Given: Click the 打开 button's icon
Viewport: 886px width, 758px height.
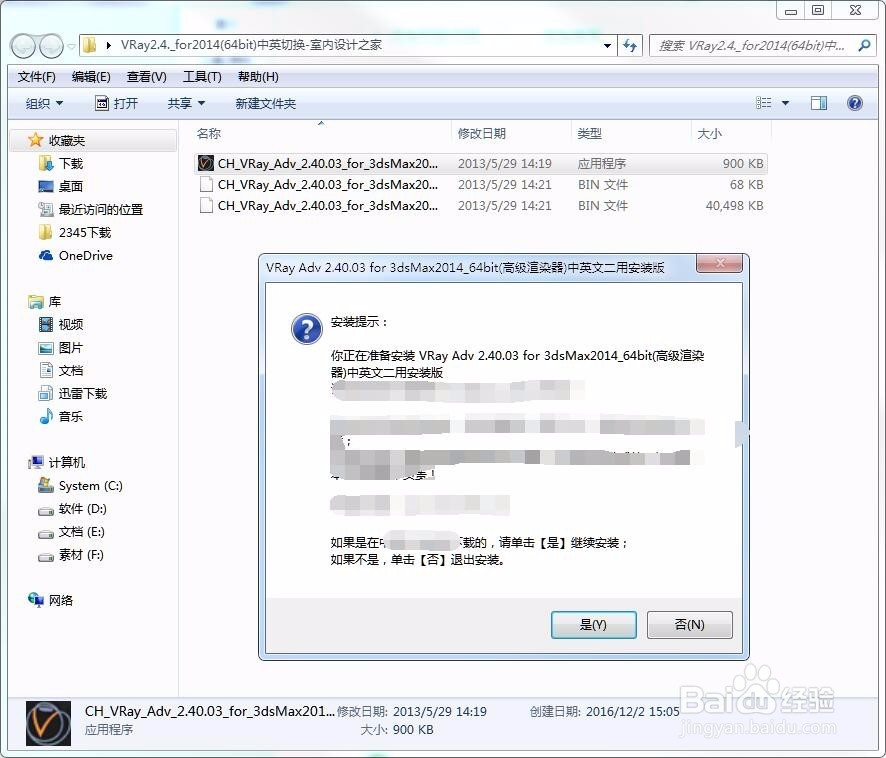Looking at the screenshot, I should click(102, 103).
